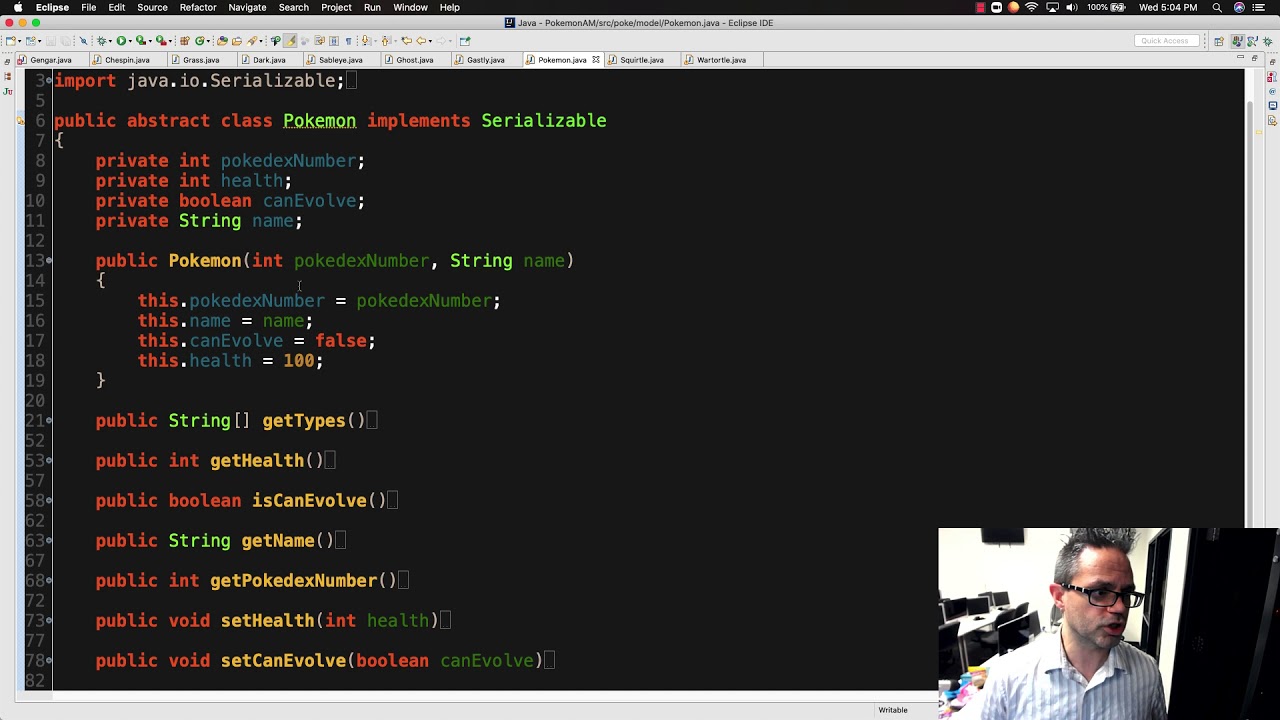Open the Navigate menu
The width and height of the screenshot is (1280, 720).
pos(247,7)
